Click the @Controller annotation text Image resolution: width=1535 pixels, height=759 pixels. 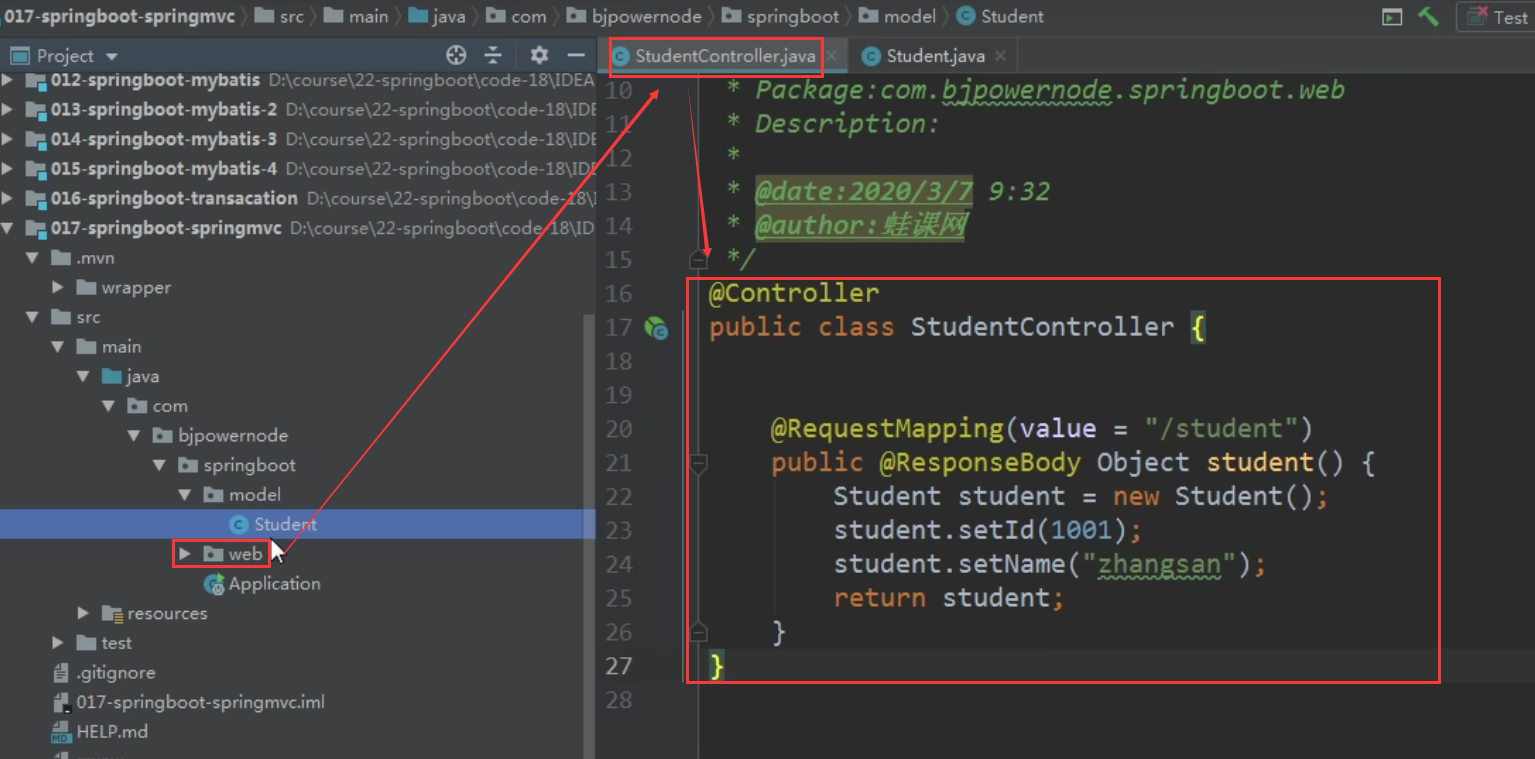tap(794, 293)
